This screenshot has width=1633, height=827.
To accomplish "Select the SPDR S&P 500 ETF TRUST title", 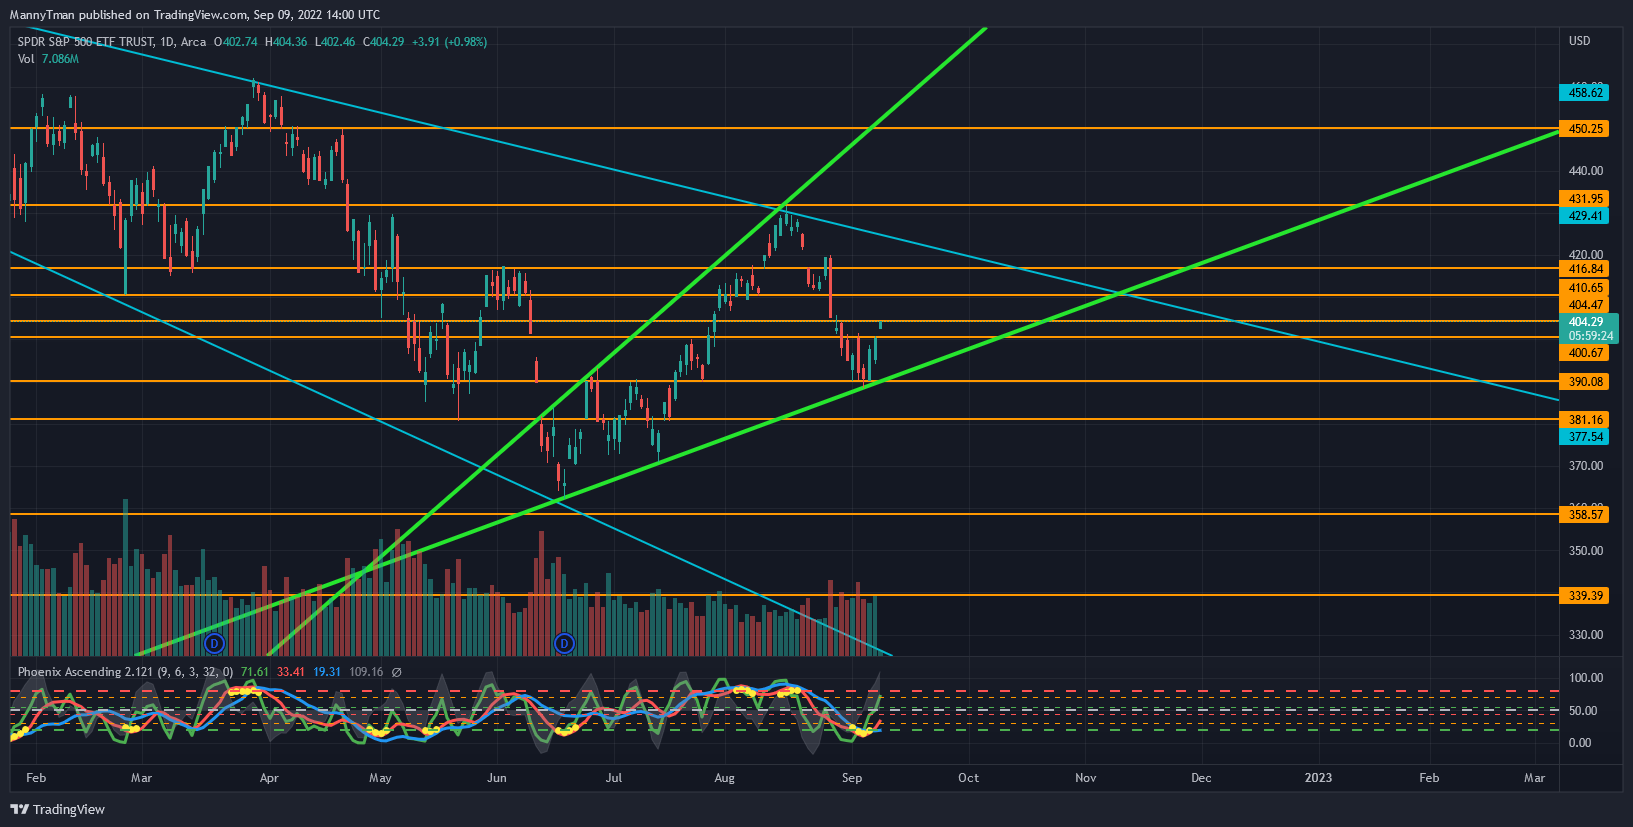I will click(86, 42).
